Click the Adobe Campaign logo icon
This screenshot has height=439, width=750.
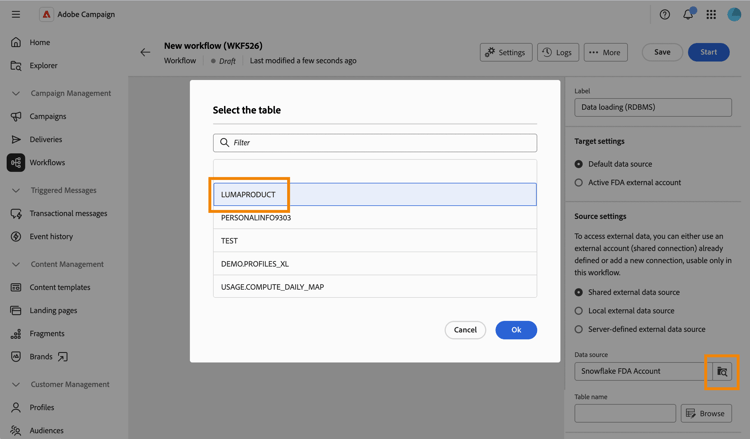click(x=46, y=14)
